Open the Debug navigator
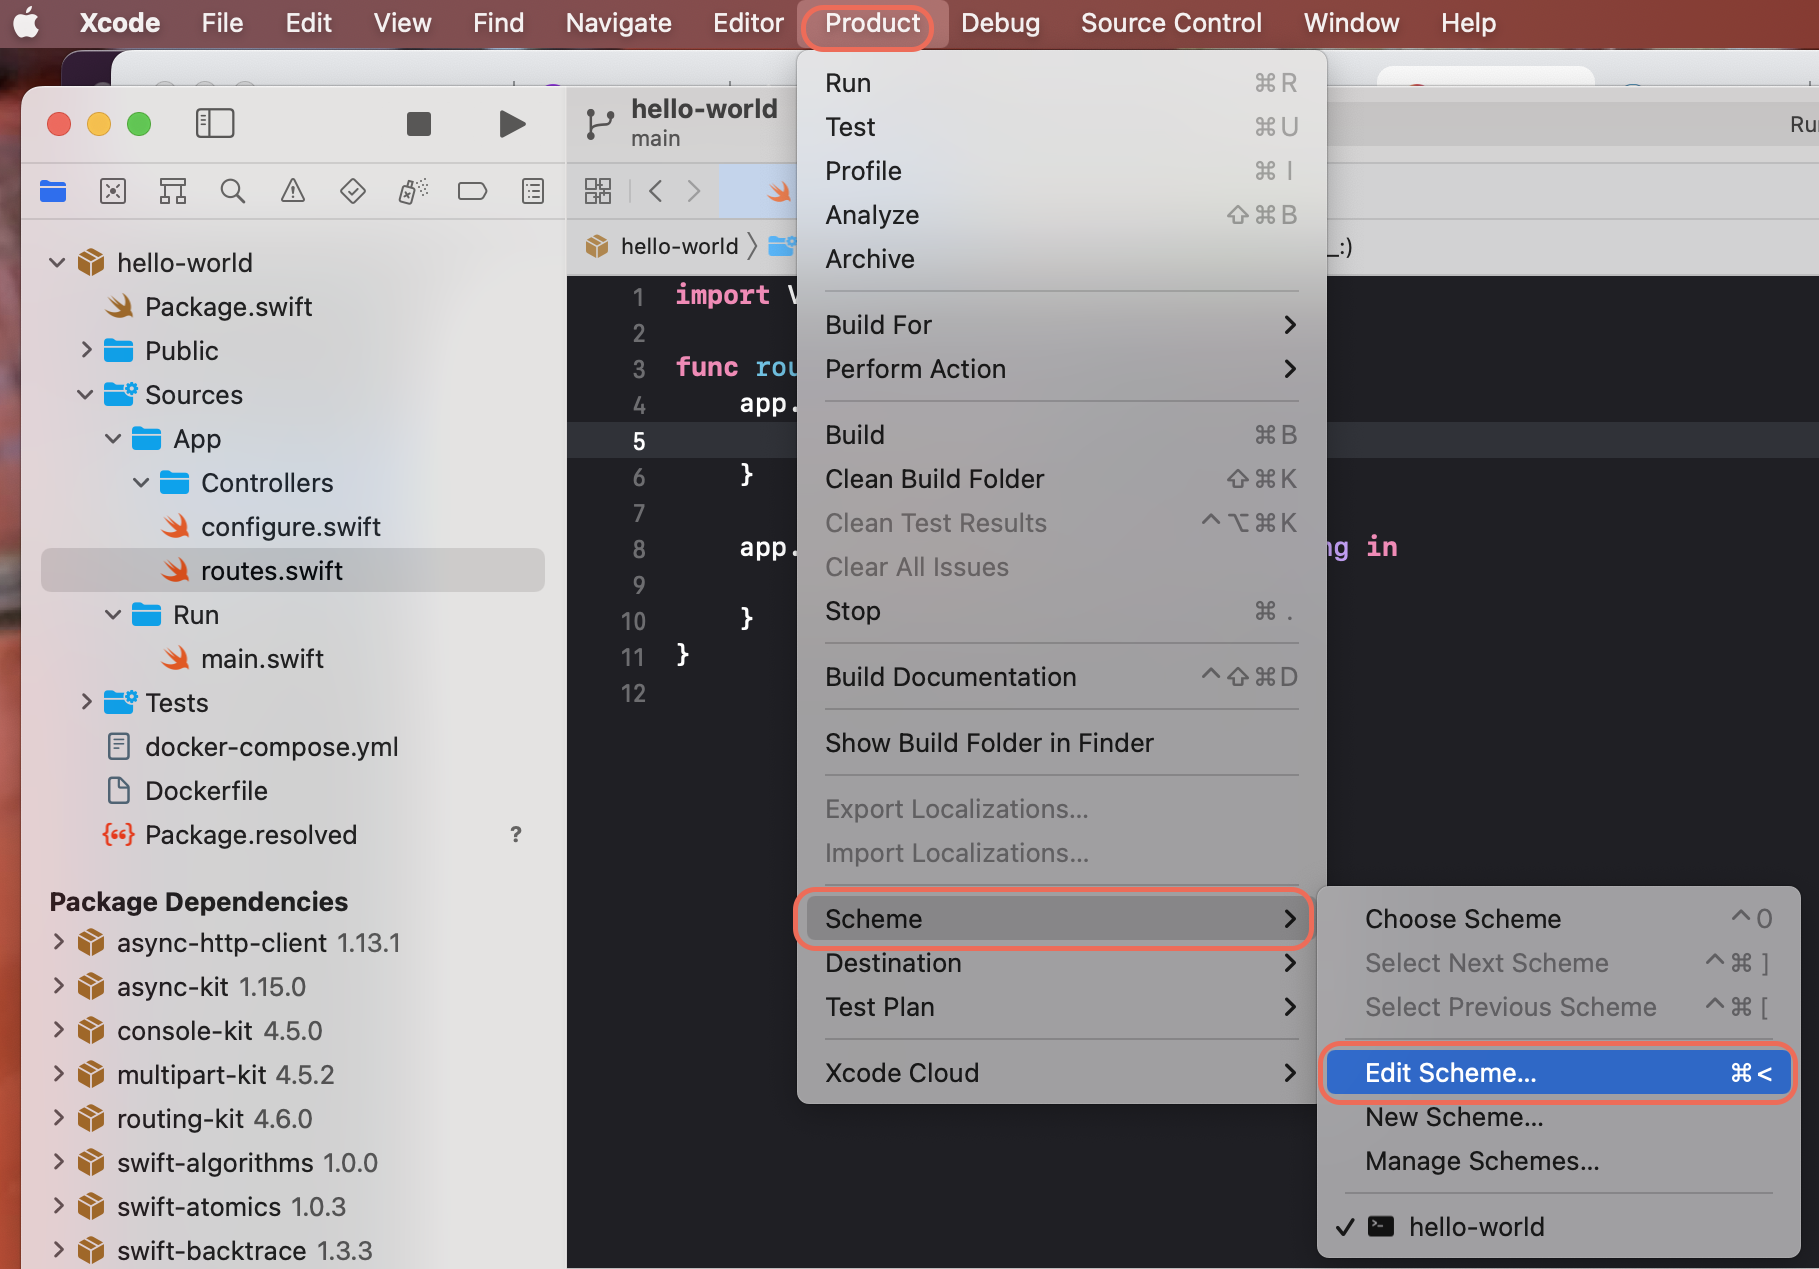The image size is (1819, 1269). pyautogui.click(x=412, y=190)
